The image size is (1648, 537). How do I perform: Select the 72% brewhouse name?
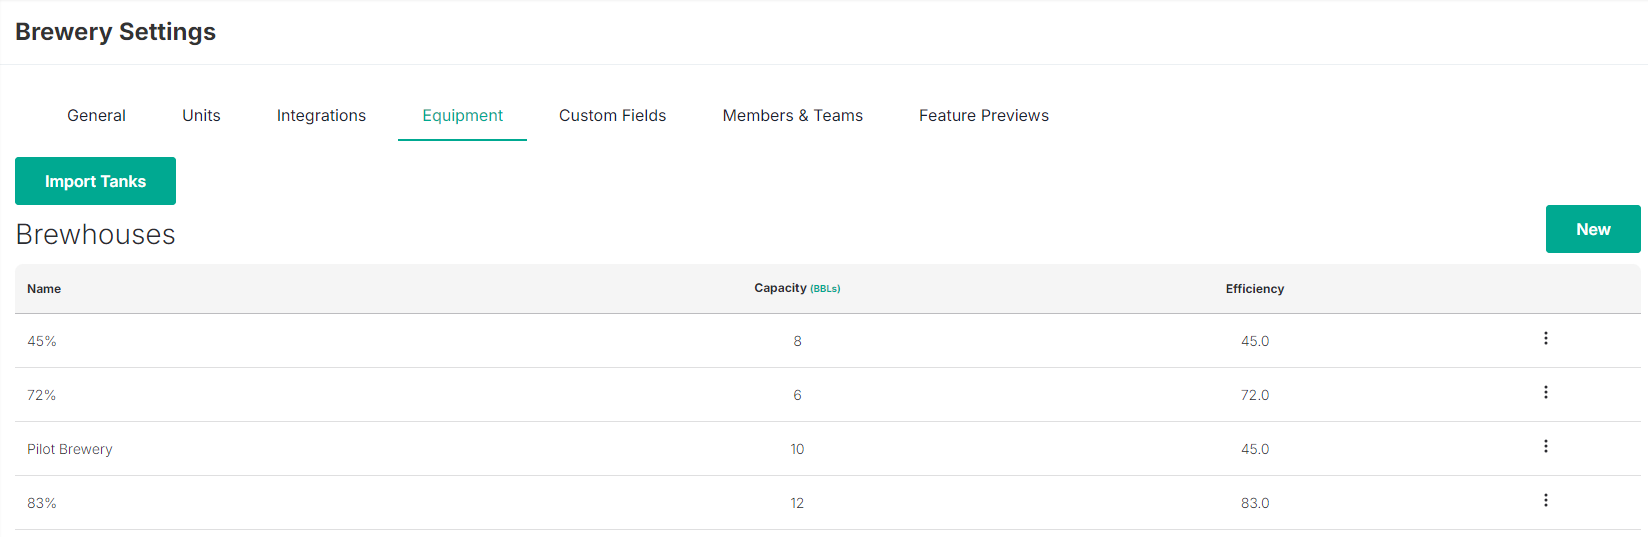[x=42, y=395]
